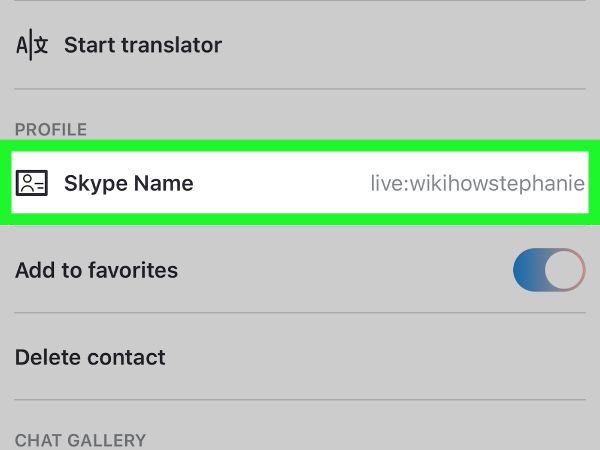This screenshot has width=600, height=450.
Task: Tap the Add to favorites label
Action: 96,270
